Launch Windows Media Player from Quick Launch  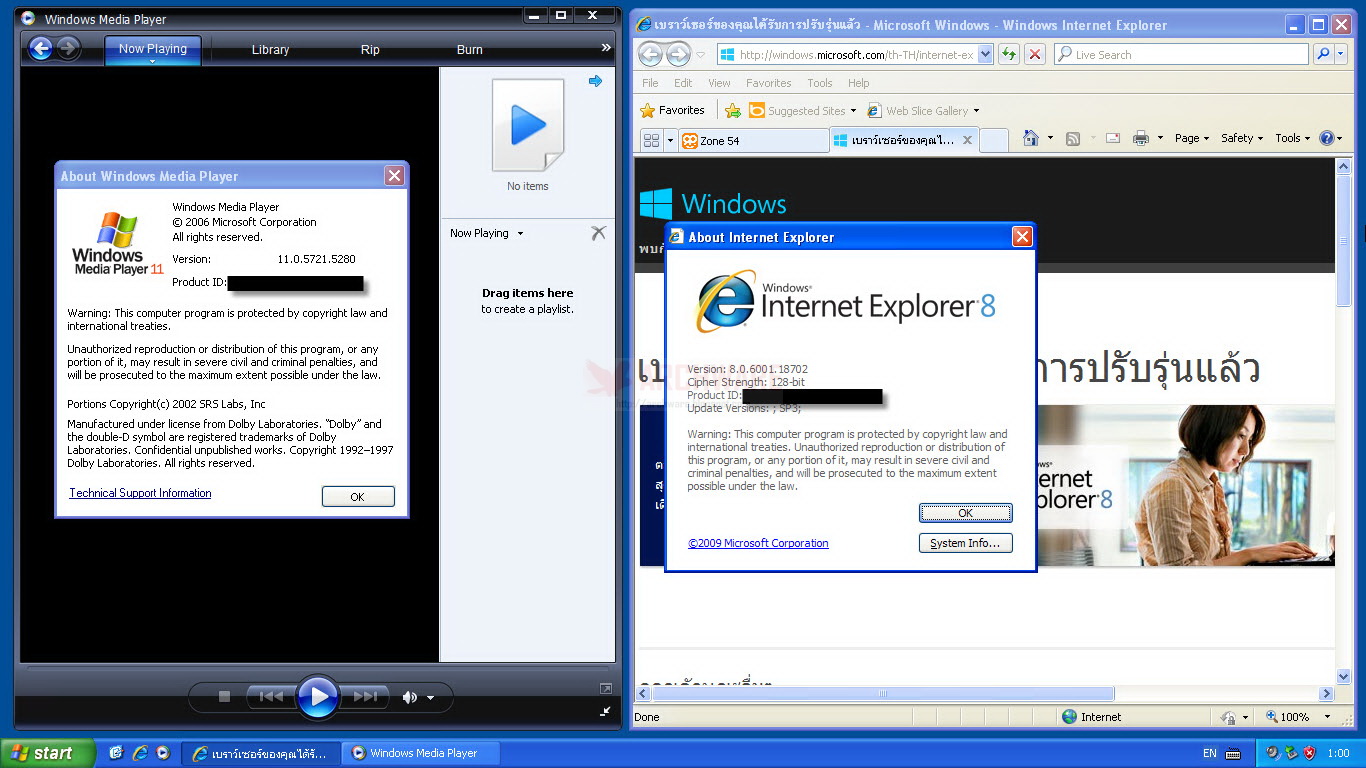(164, 753)
